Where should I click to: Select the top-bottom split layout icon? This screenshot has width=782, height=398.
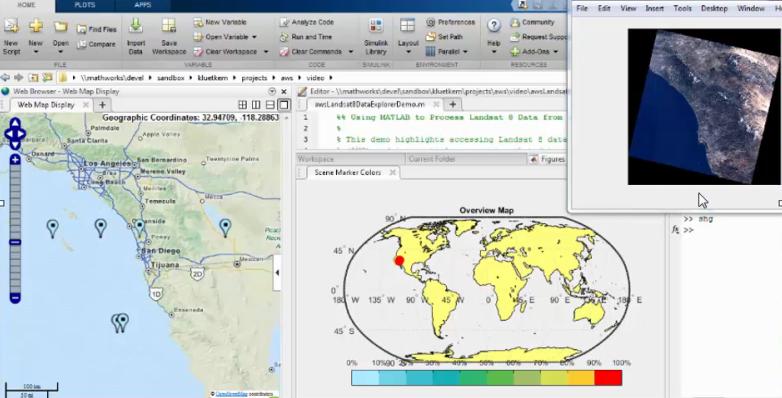[x=270, y=105]
